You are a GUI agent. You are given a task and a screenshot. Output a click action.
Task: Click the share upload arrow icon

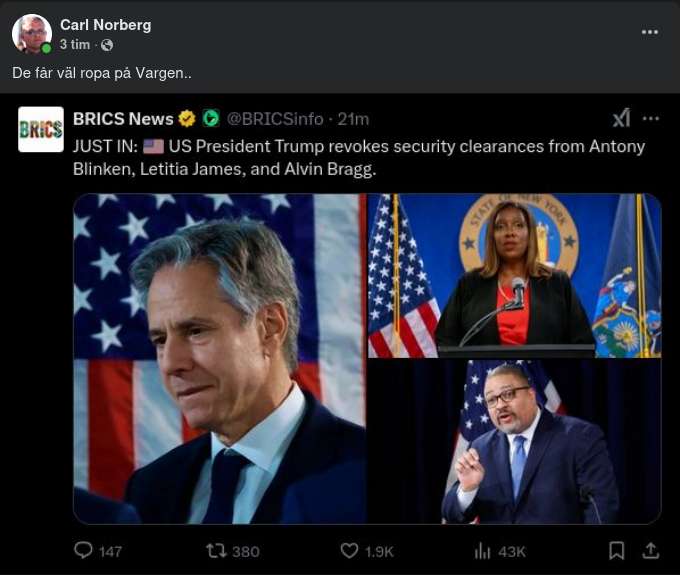coord(650,550)
